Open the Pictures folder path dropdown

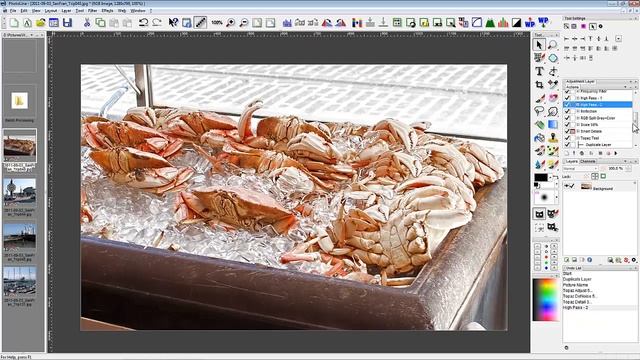tap(32, 35)
